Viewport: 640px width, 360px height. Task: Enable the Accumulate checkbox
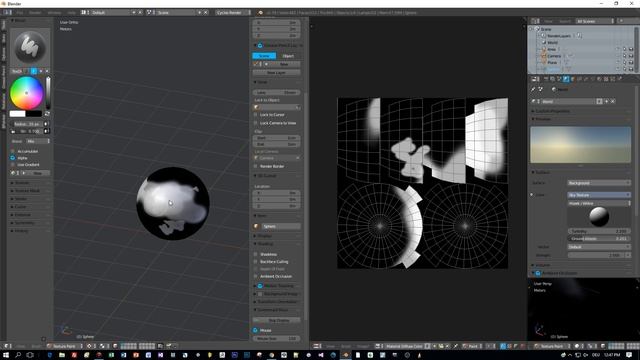(x=12, y=151)
